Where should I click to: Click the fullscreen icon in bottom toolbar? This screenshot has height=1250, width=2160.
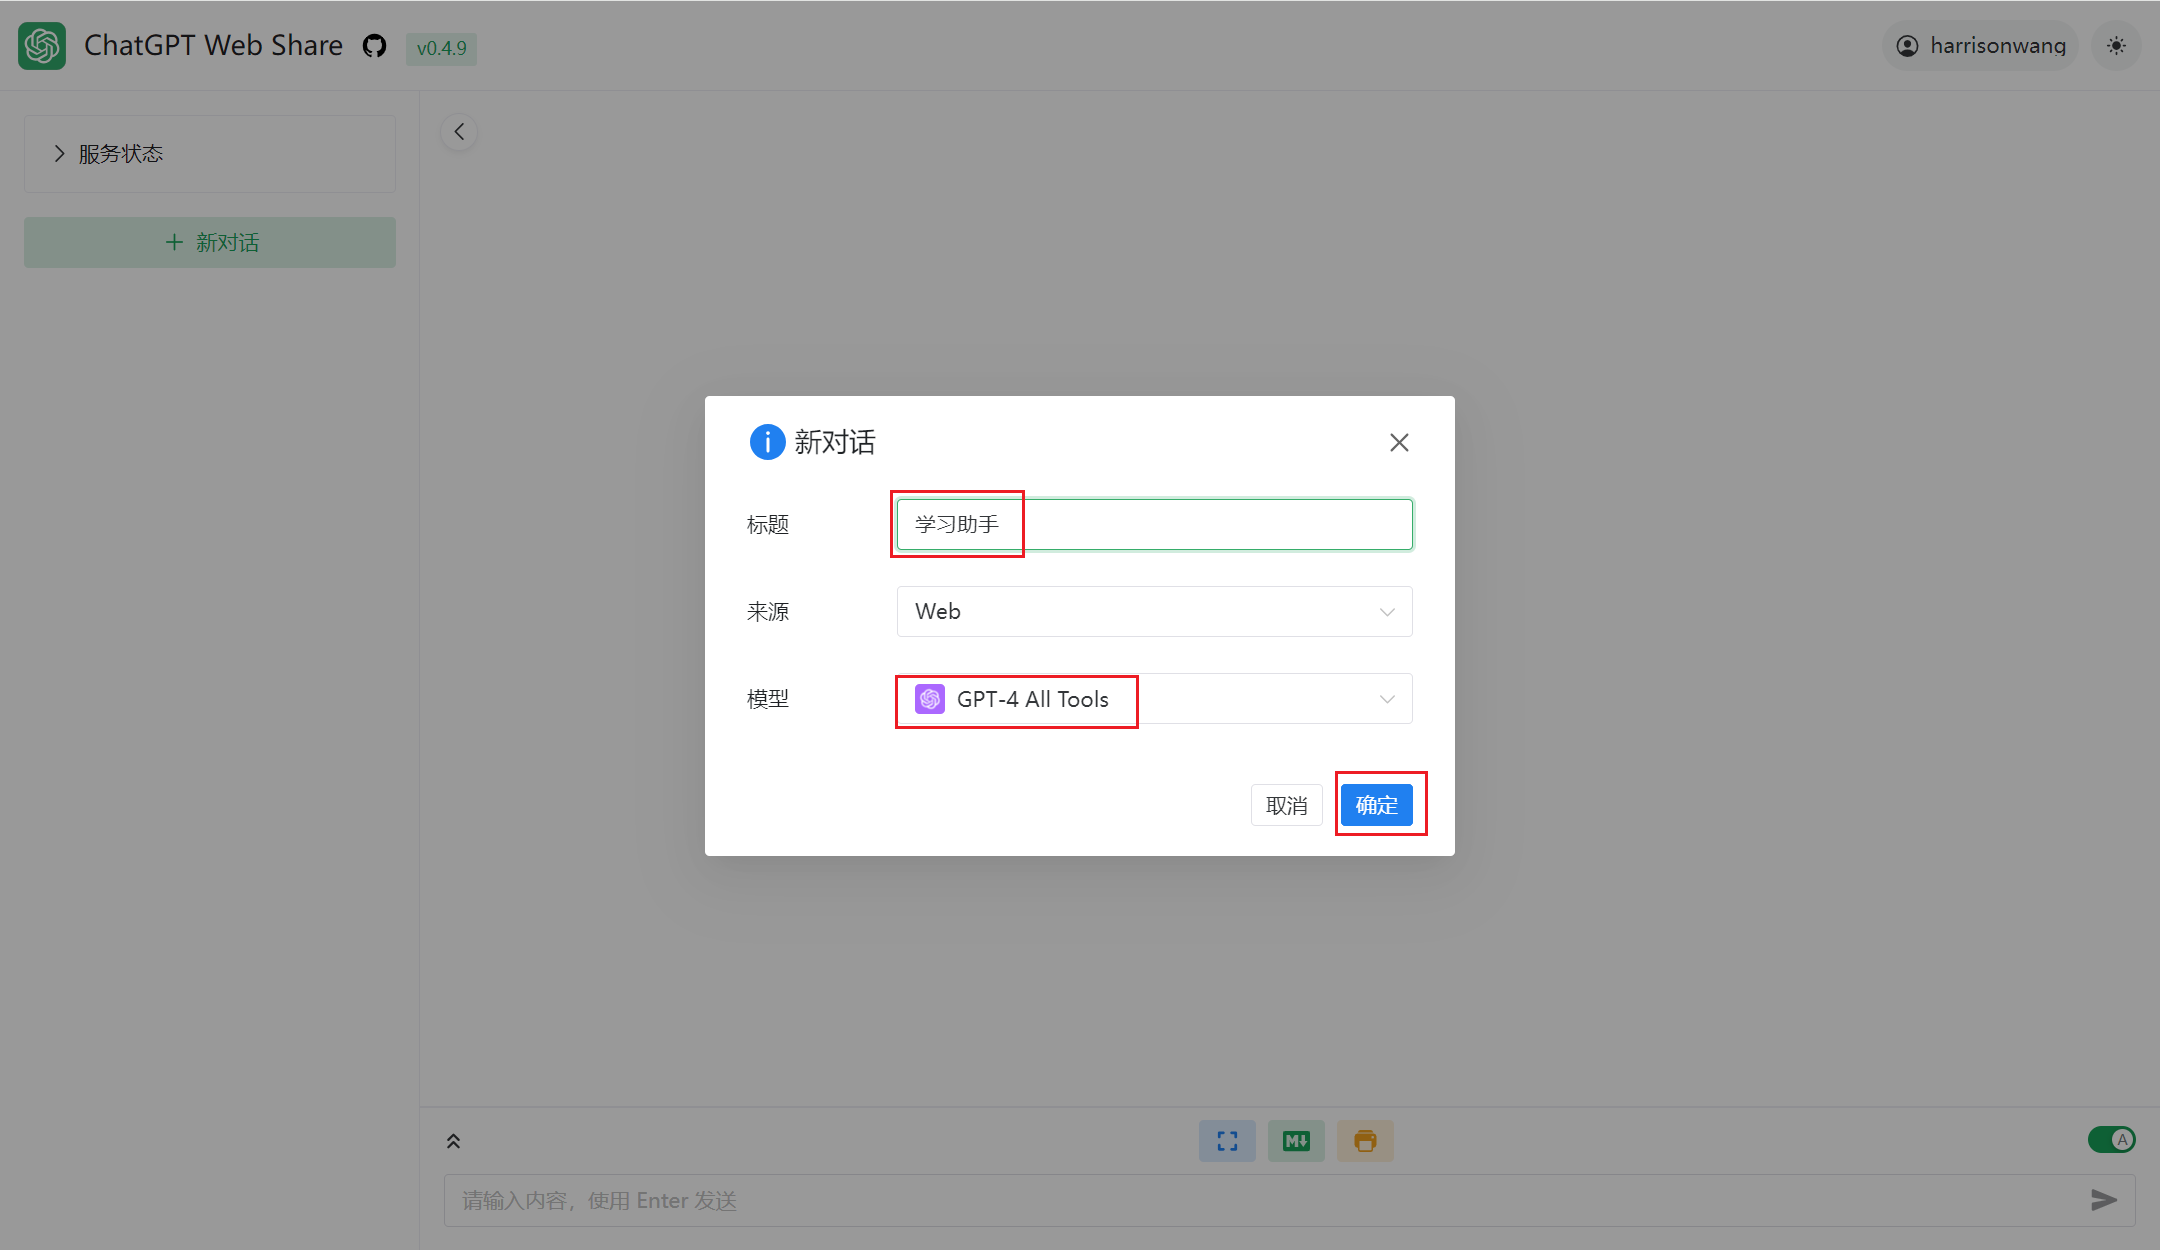point(1227,1141)
